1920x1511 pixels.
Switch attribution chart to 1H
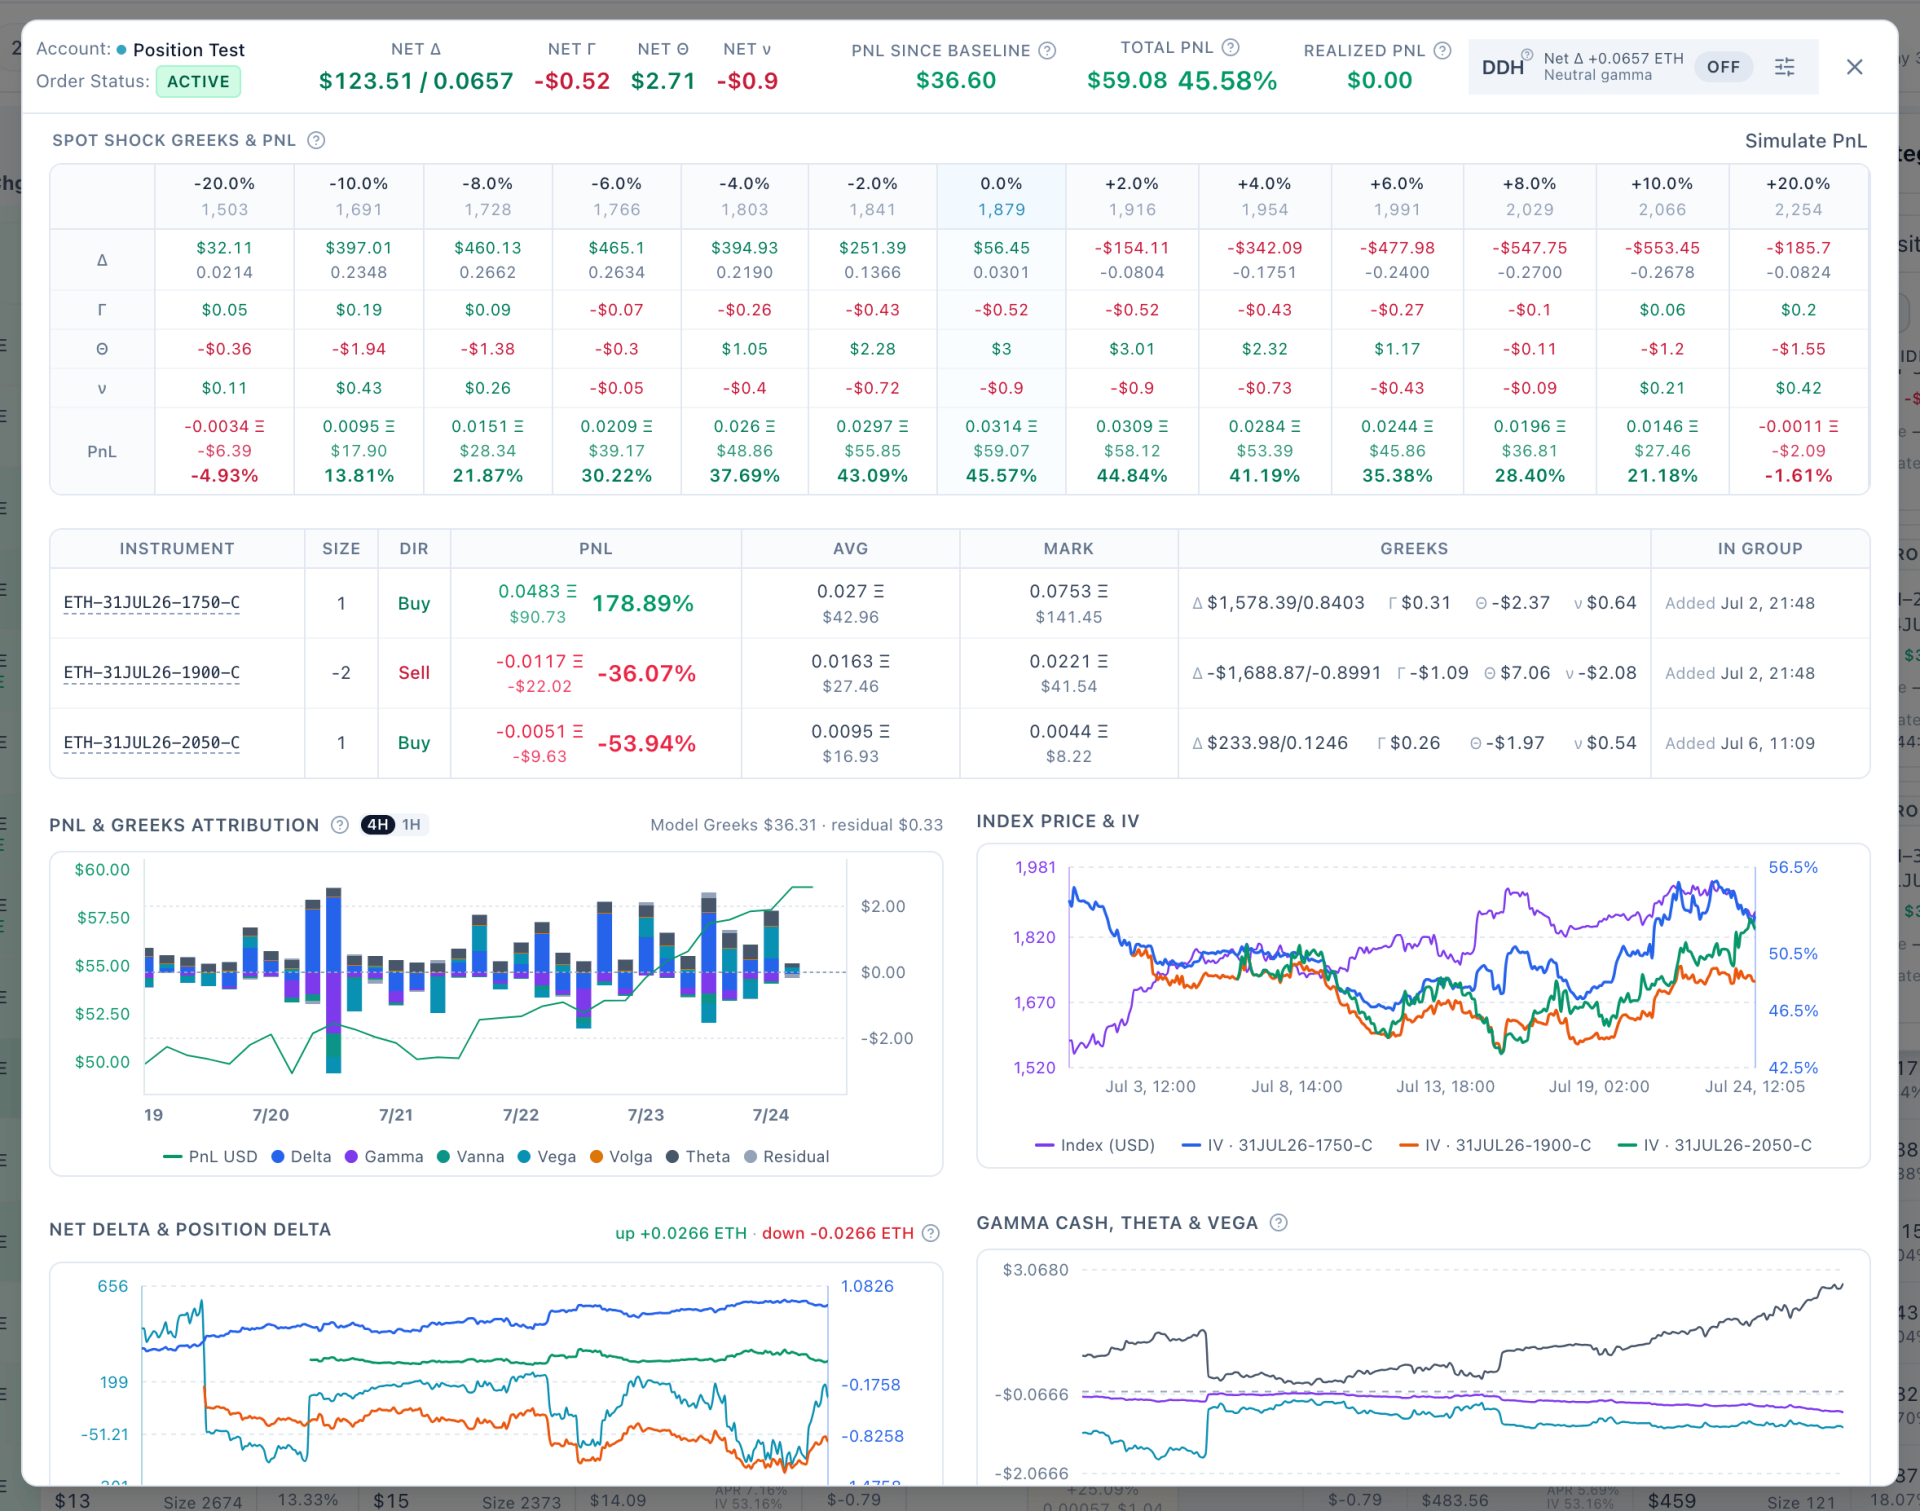(x=412, y=825)
